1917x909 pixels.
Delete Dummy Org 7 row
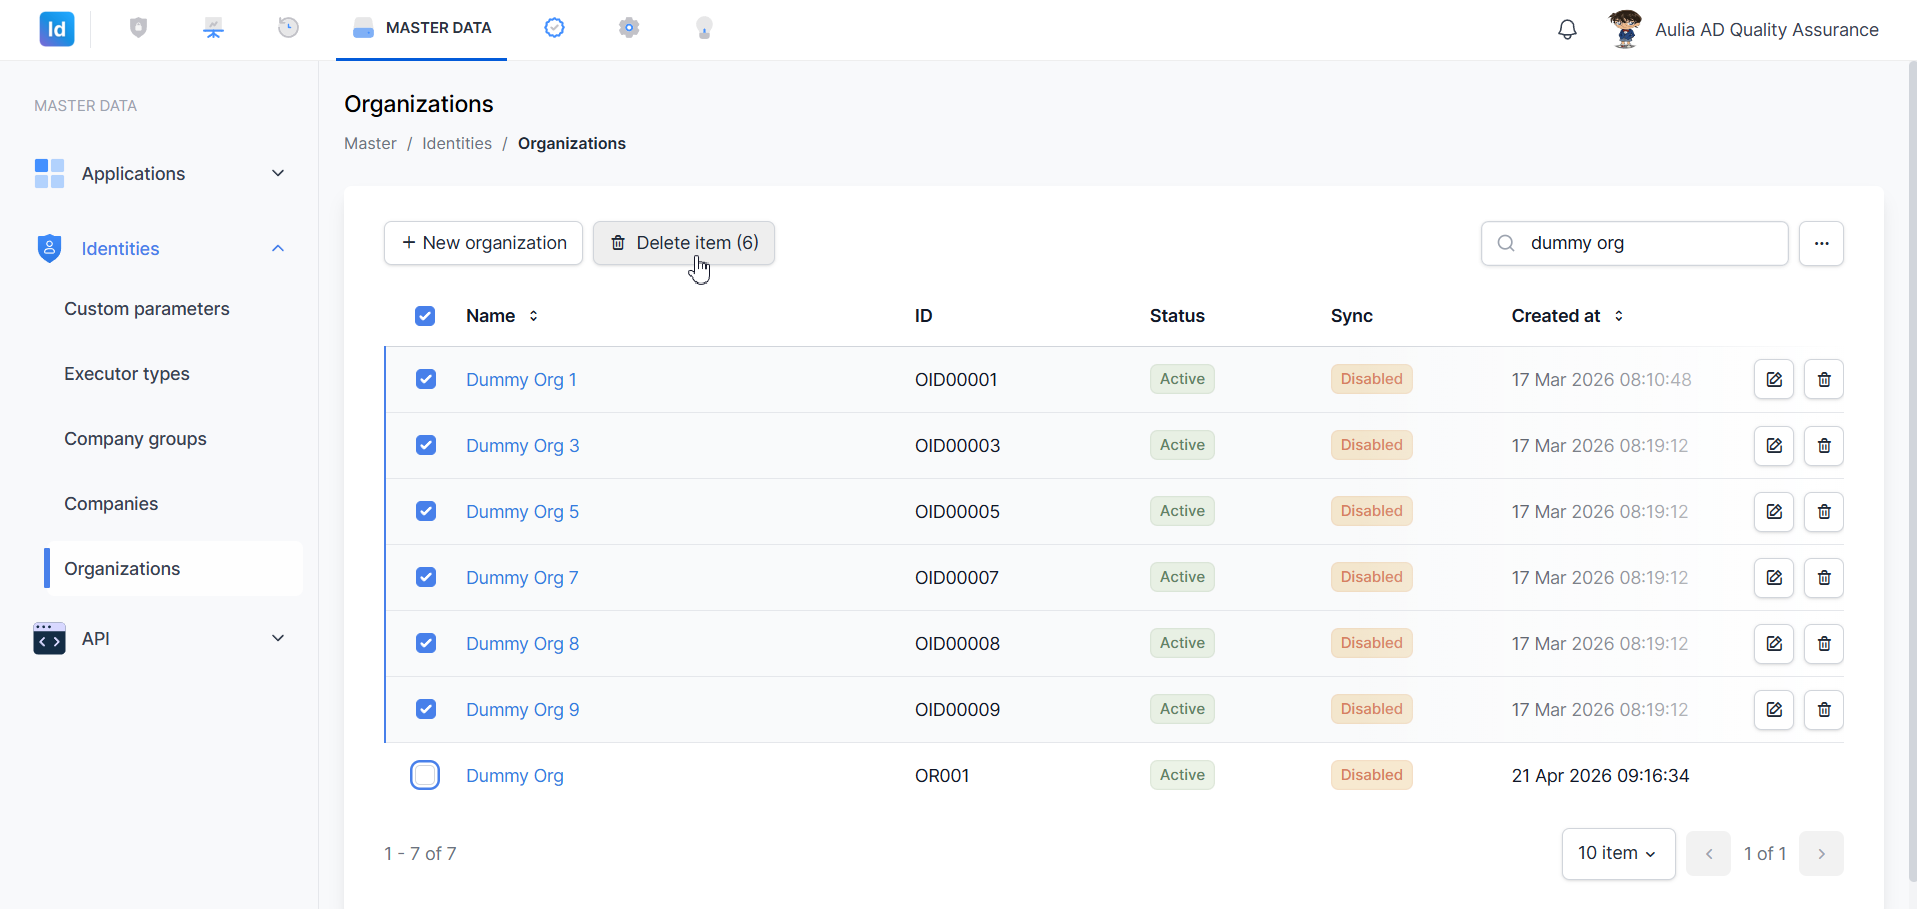point(1824,578)
